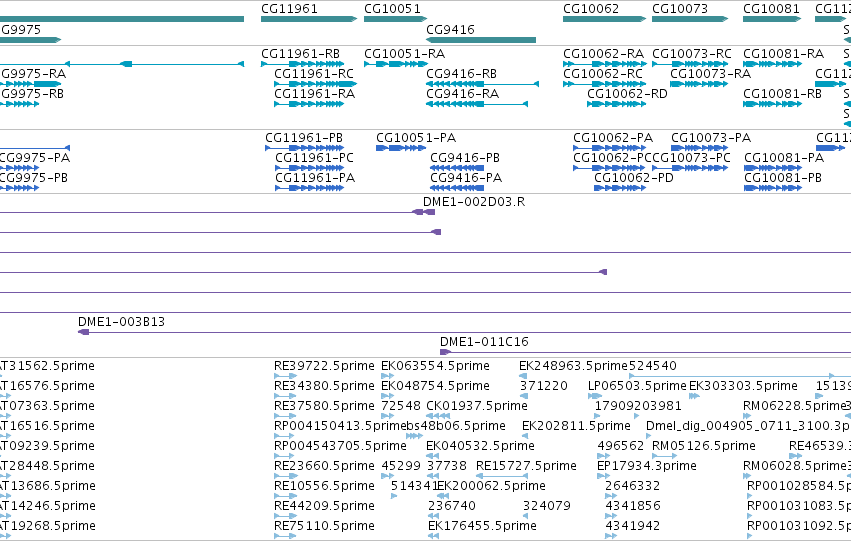Open transcript label CG10081-RA

[784, 54]
